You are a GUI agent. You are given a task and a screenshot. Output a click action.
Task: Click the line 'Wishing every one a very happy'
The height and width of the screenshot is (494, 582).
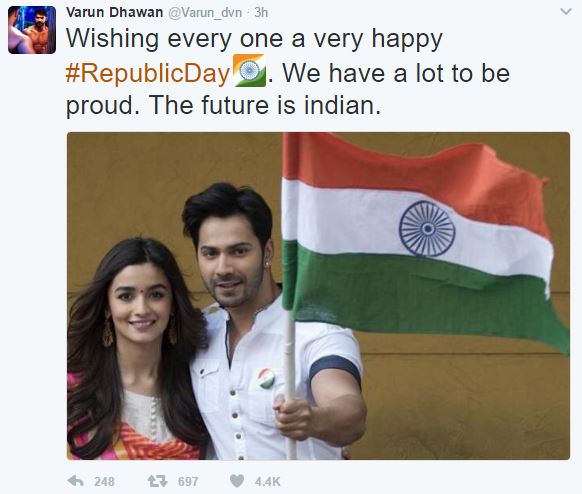(x=255, y=40)
